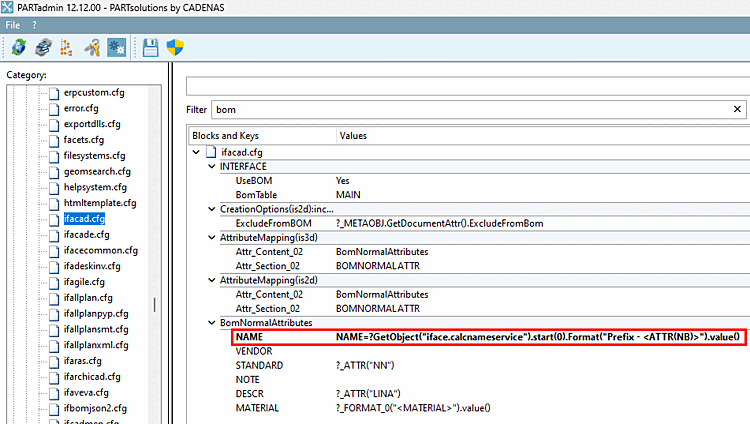This screenshot has height=424, width=750.
Task: Select the STANDARD key row
Action: pyautogui.click(x=259, y=366)
